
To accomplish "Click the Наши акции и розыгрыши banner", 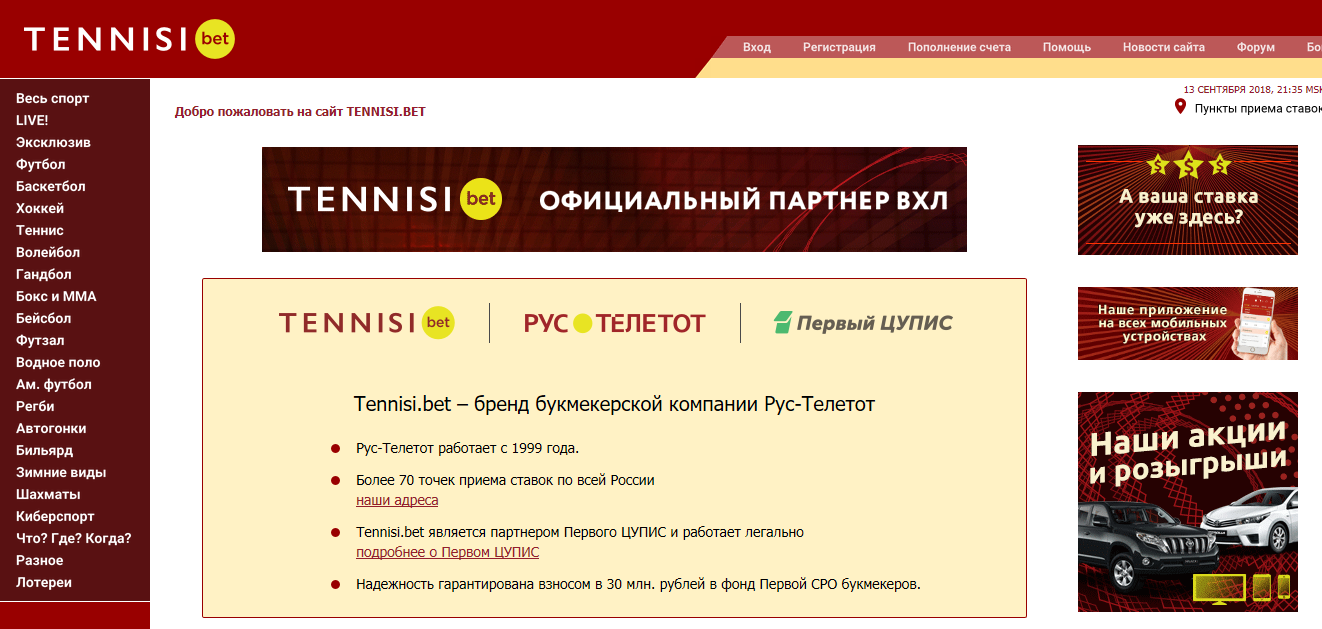I will [x=1188, y=502].
